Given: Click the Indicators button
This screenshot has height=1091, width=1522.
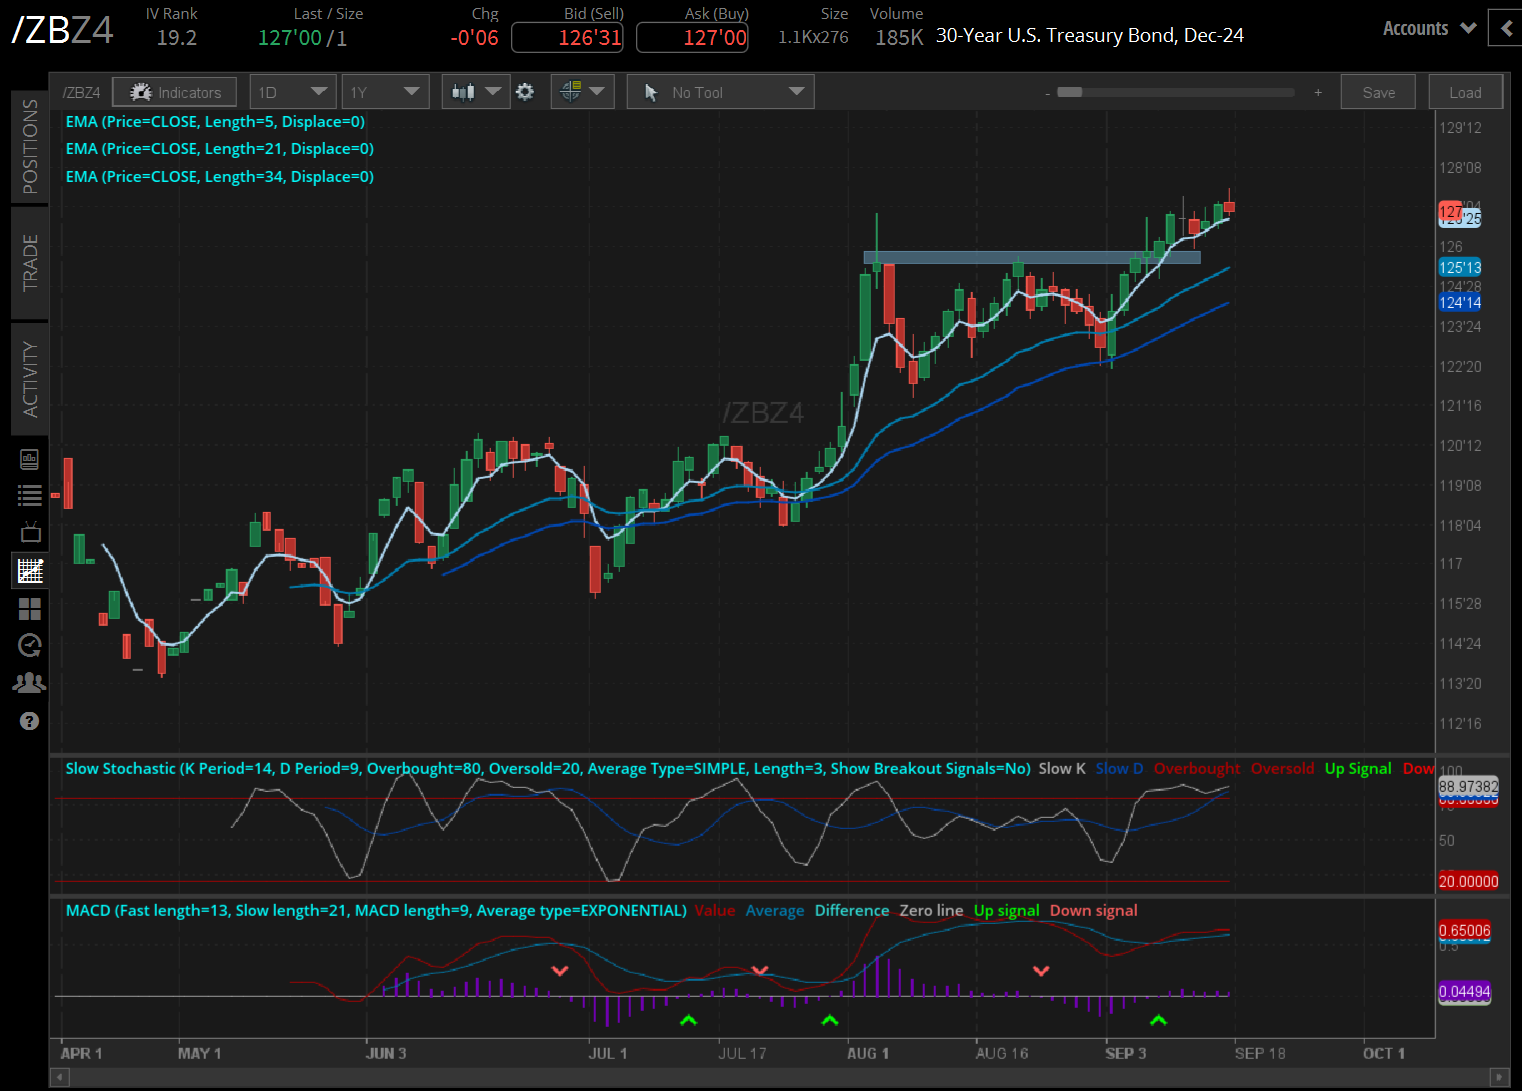Looking at the screenshot, I should click(175, 92).
